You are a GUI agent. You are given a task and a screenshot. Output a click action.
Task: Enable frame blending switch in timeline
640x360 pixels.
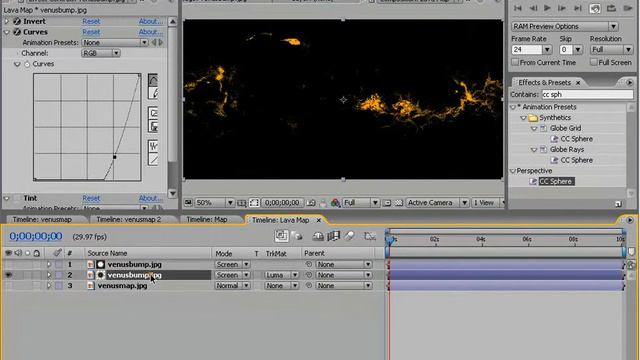pos(333,236)
